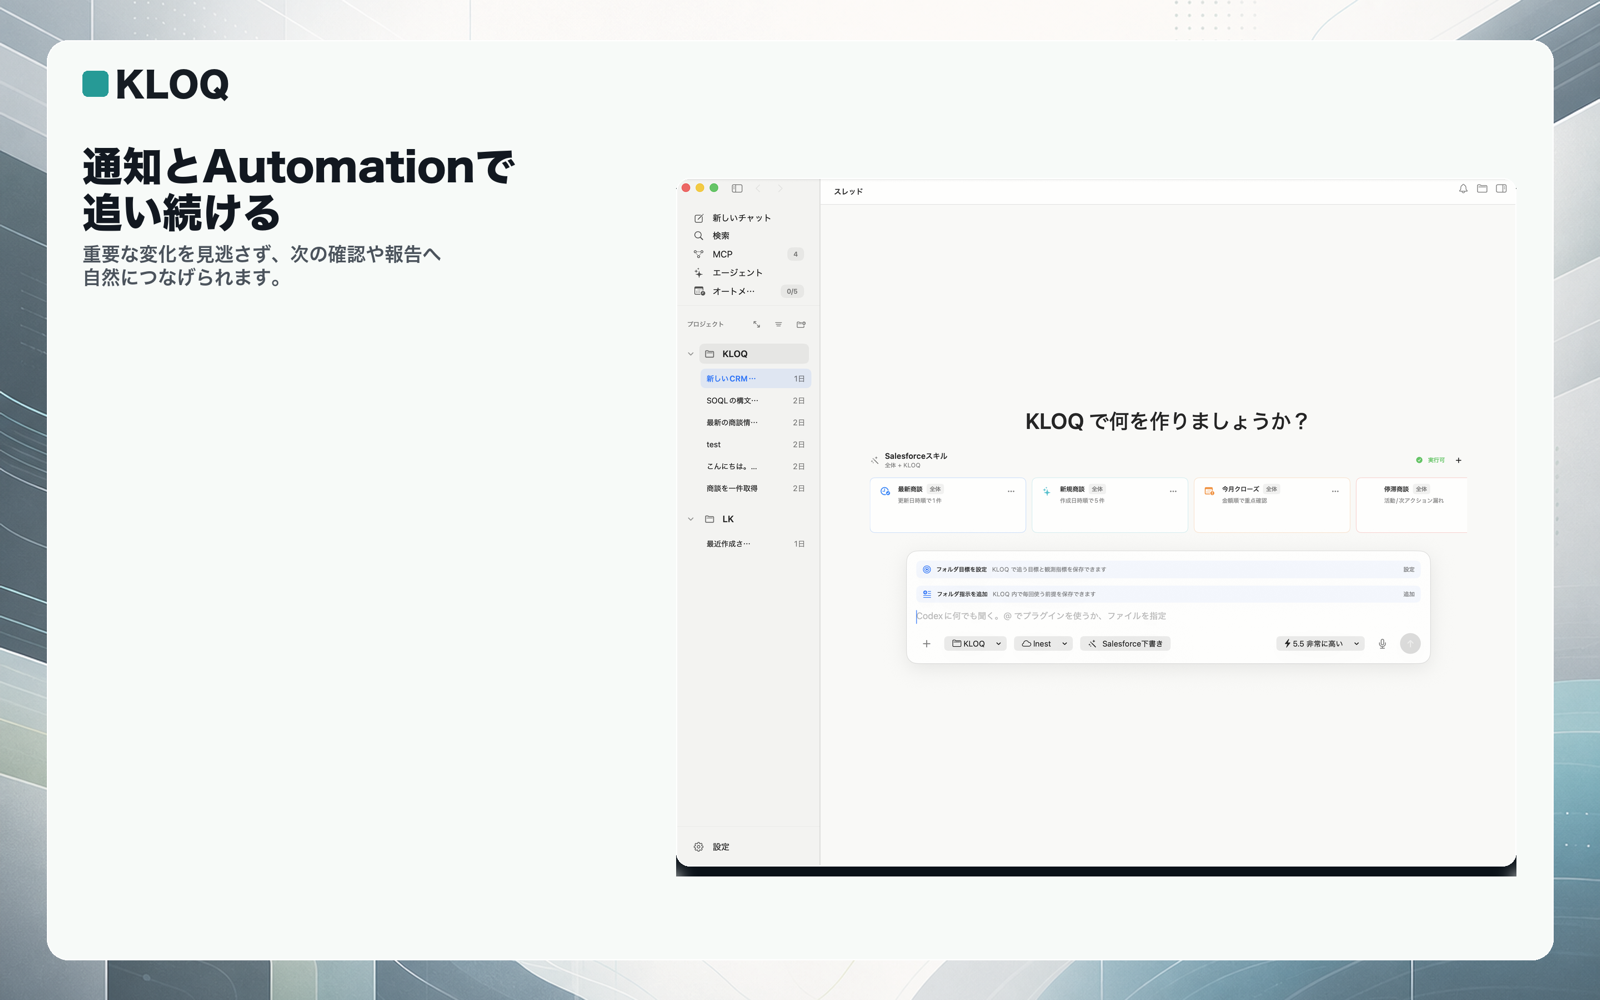The height and width of the screenshot is (1000, 1600).
Task: Click the フォルダ指示を追加 list icon
Action: (927, 594)
